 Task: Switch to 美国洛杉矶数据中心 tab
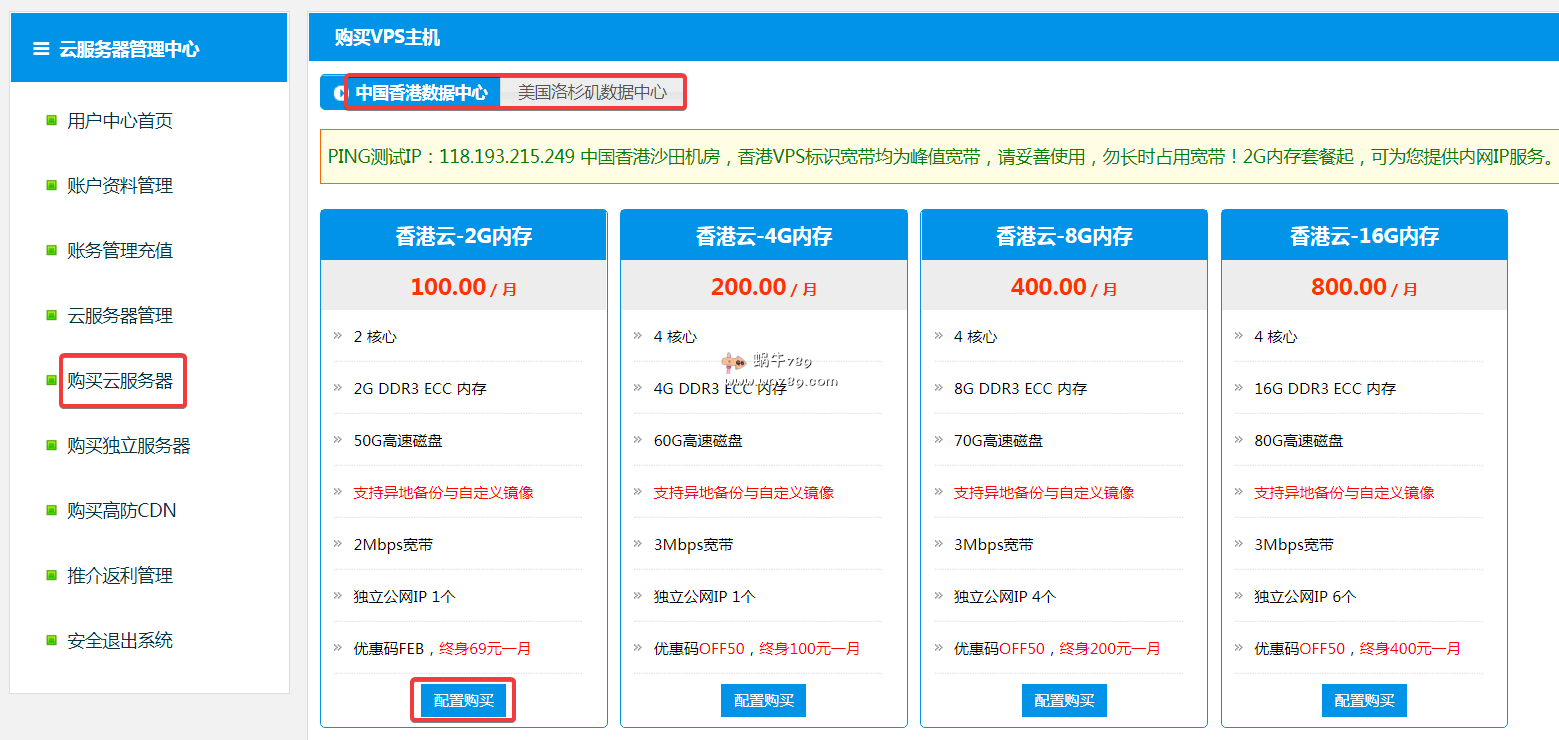click(x=591, y=92)
